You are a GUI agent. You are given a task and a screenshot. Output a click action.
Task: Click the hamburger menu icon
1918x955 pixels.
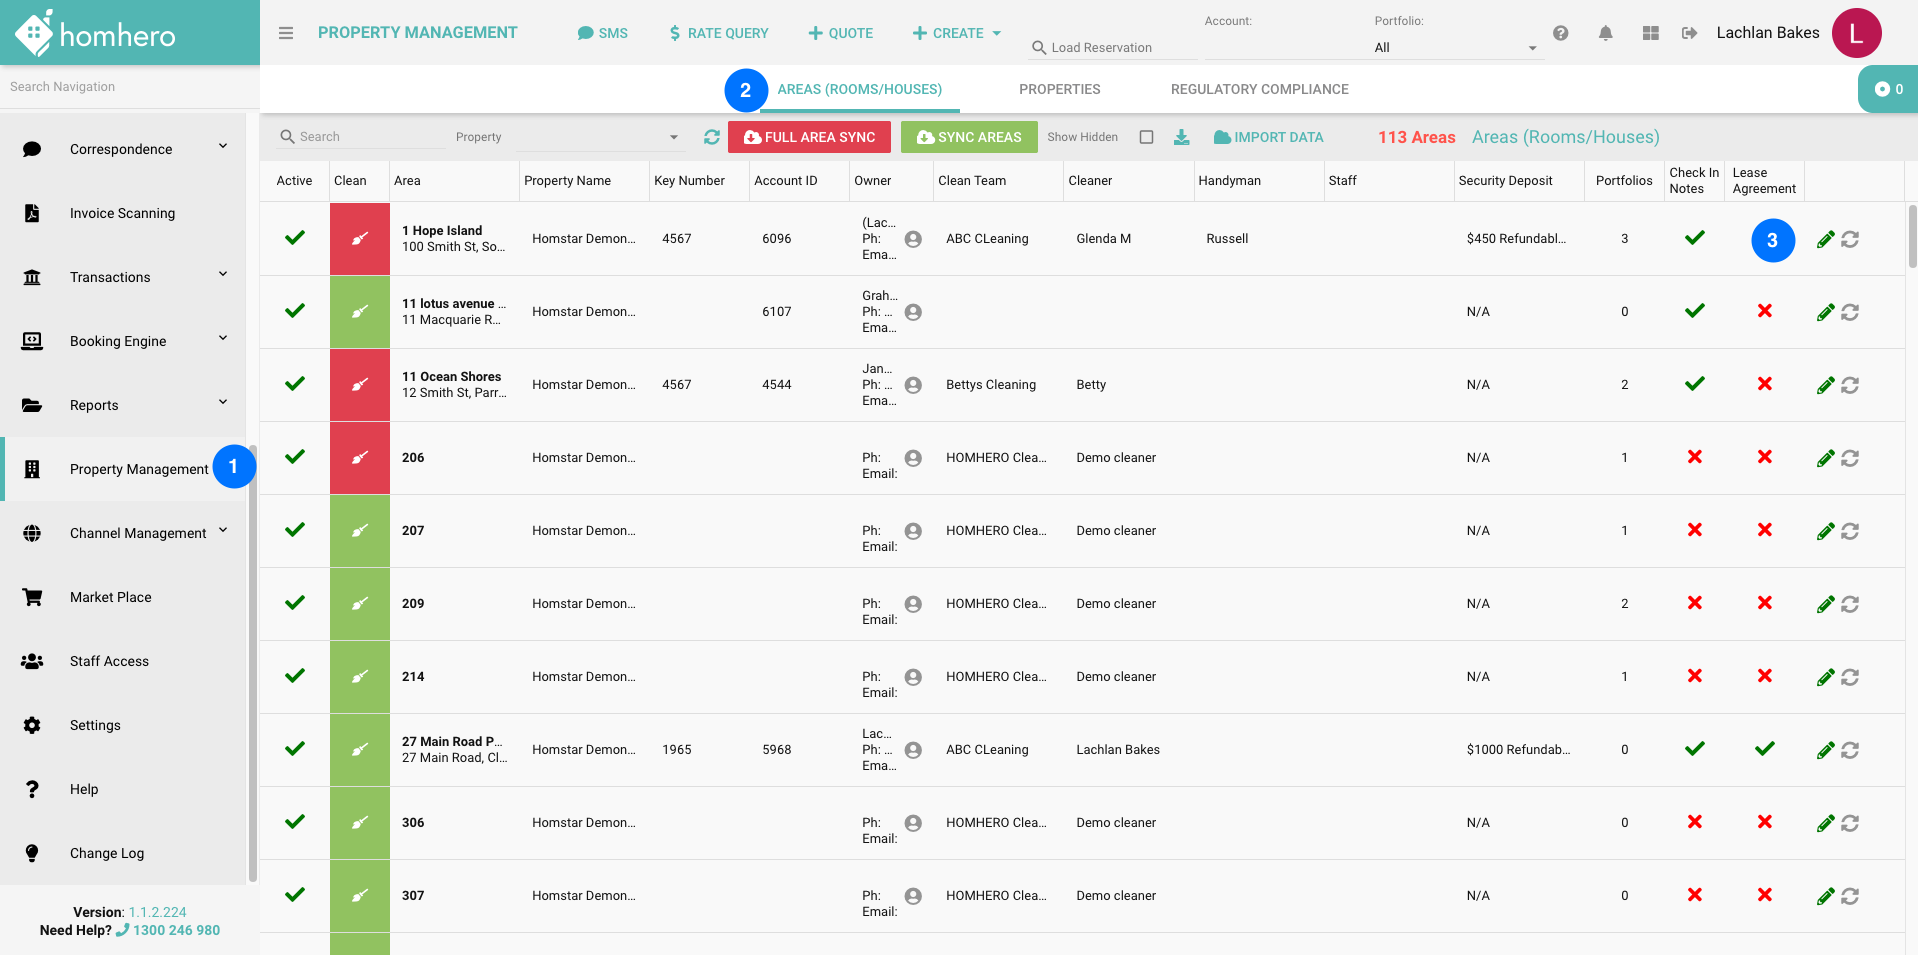[286, 33]
